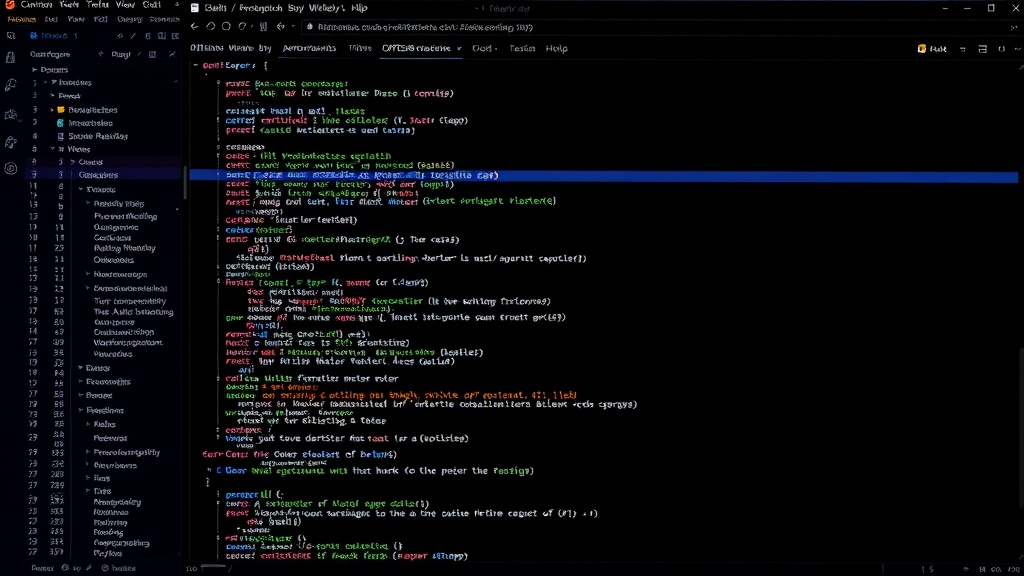The image size is (1024, 576).
Task: Click the orange-icon run button in top-right toolbar
Action: pos(932,49)
